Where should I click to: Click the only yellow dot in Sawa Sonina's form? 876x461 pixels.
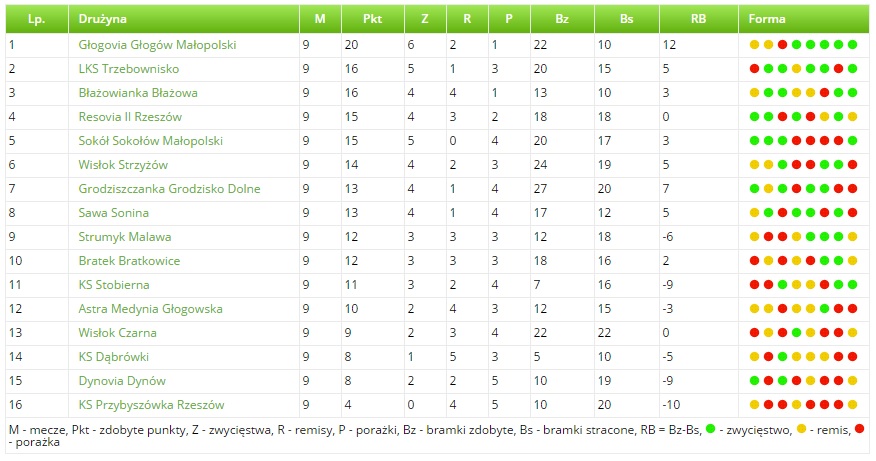755,213
